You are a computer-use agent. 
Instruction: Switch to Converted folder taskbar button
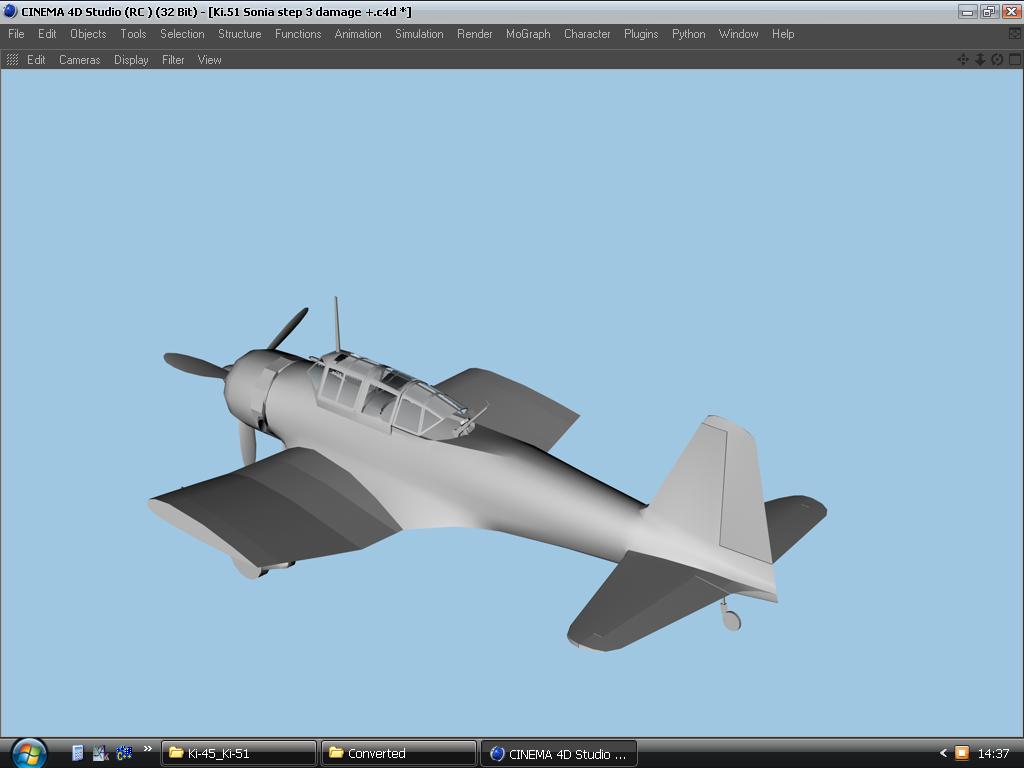click(398, 753)
